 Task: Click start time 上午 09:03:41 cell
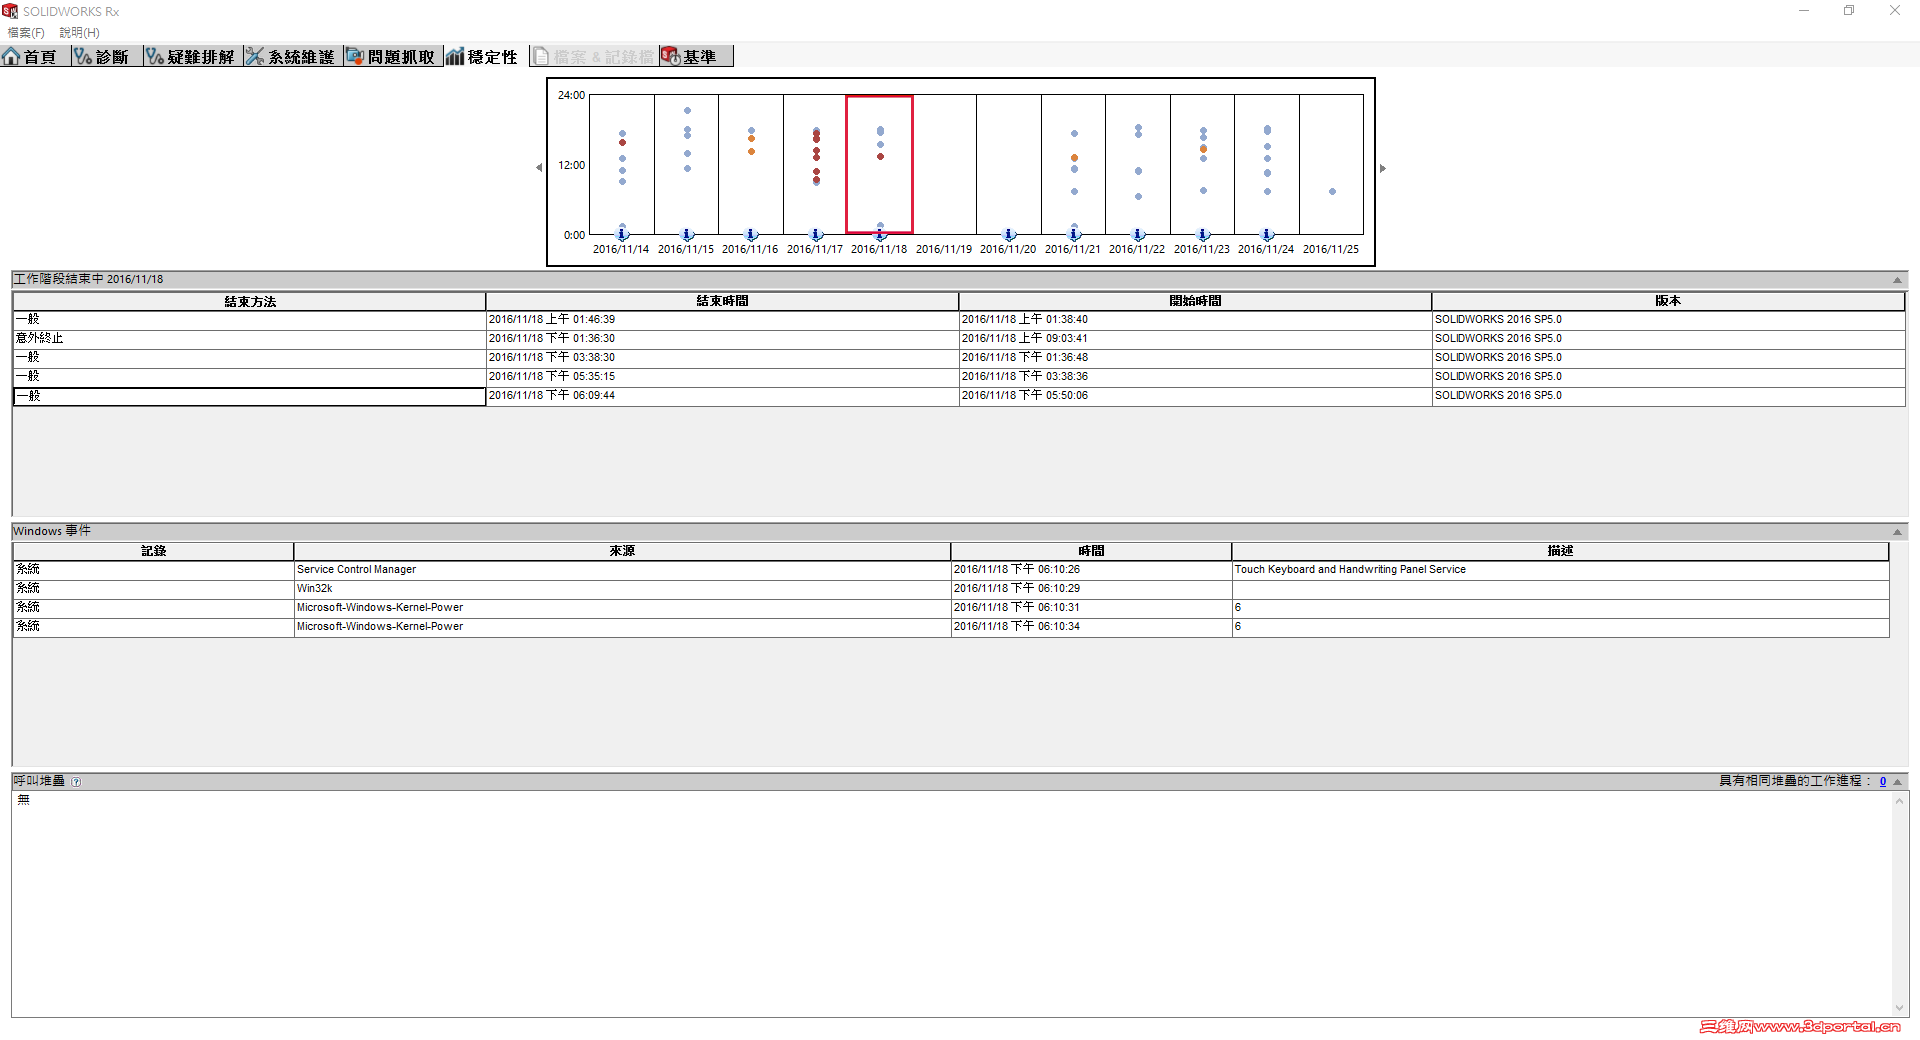pyautogui.click(x=1195, y=339)
